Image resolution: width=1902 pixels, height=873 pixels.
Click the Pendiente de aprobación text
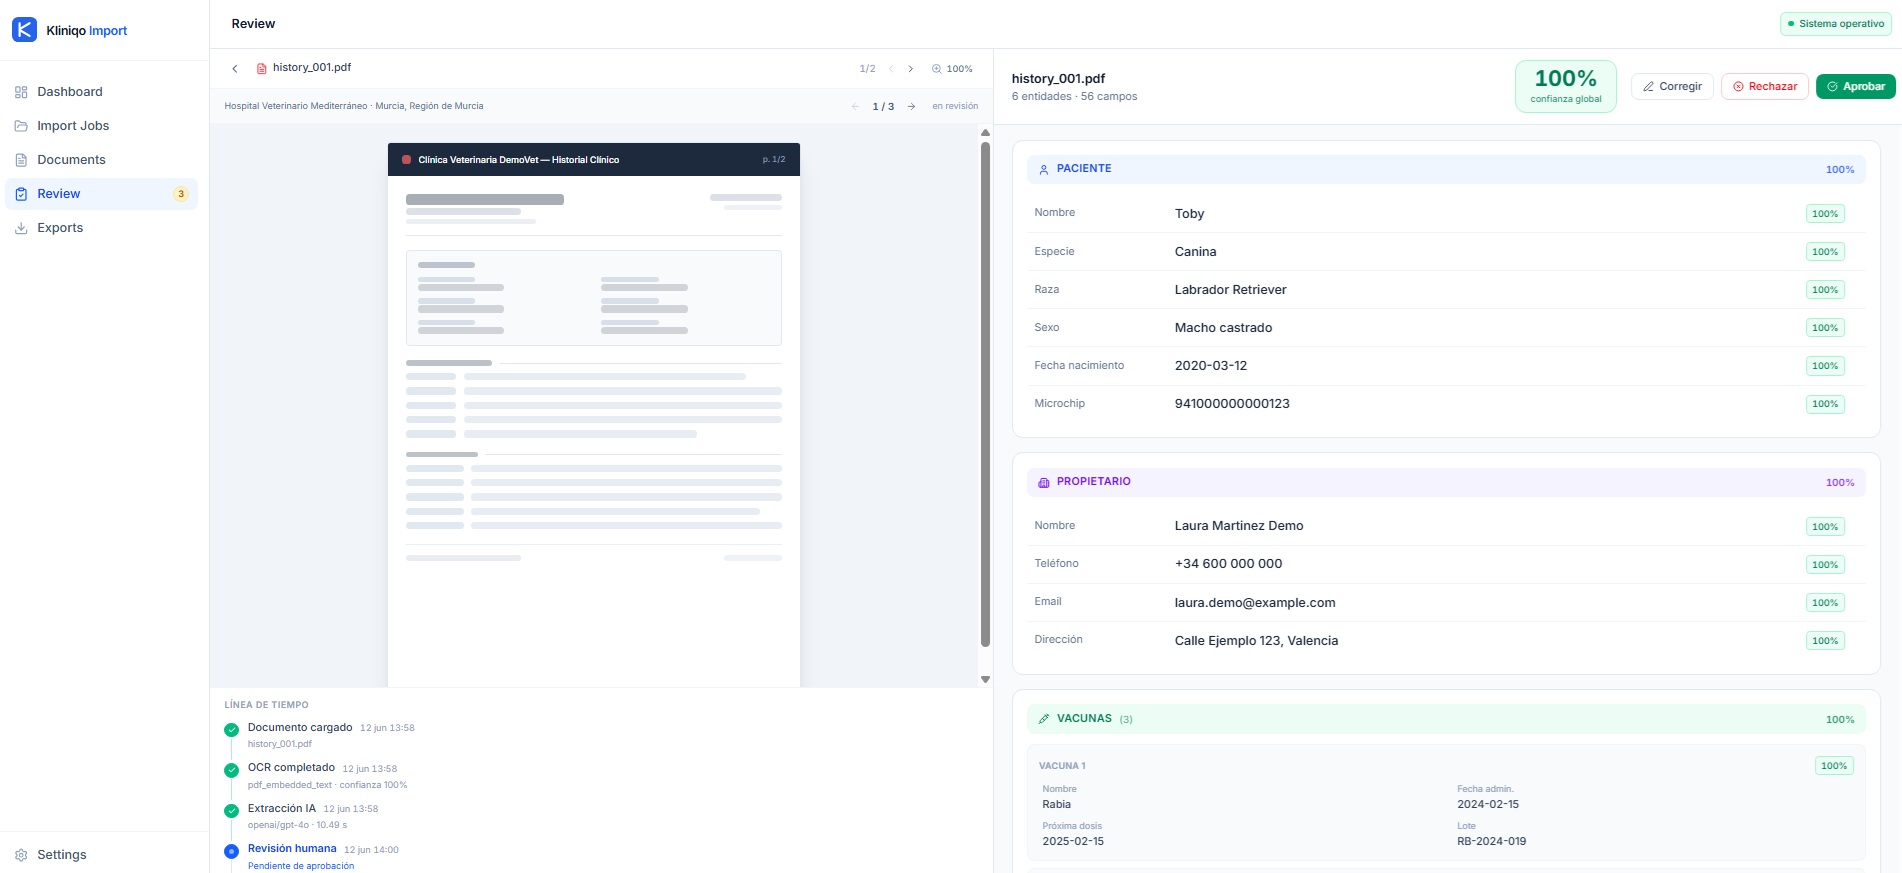tap(301, 866)
